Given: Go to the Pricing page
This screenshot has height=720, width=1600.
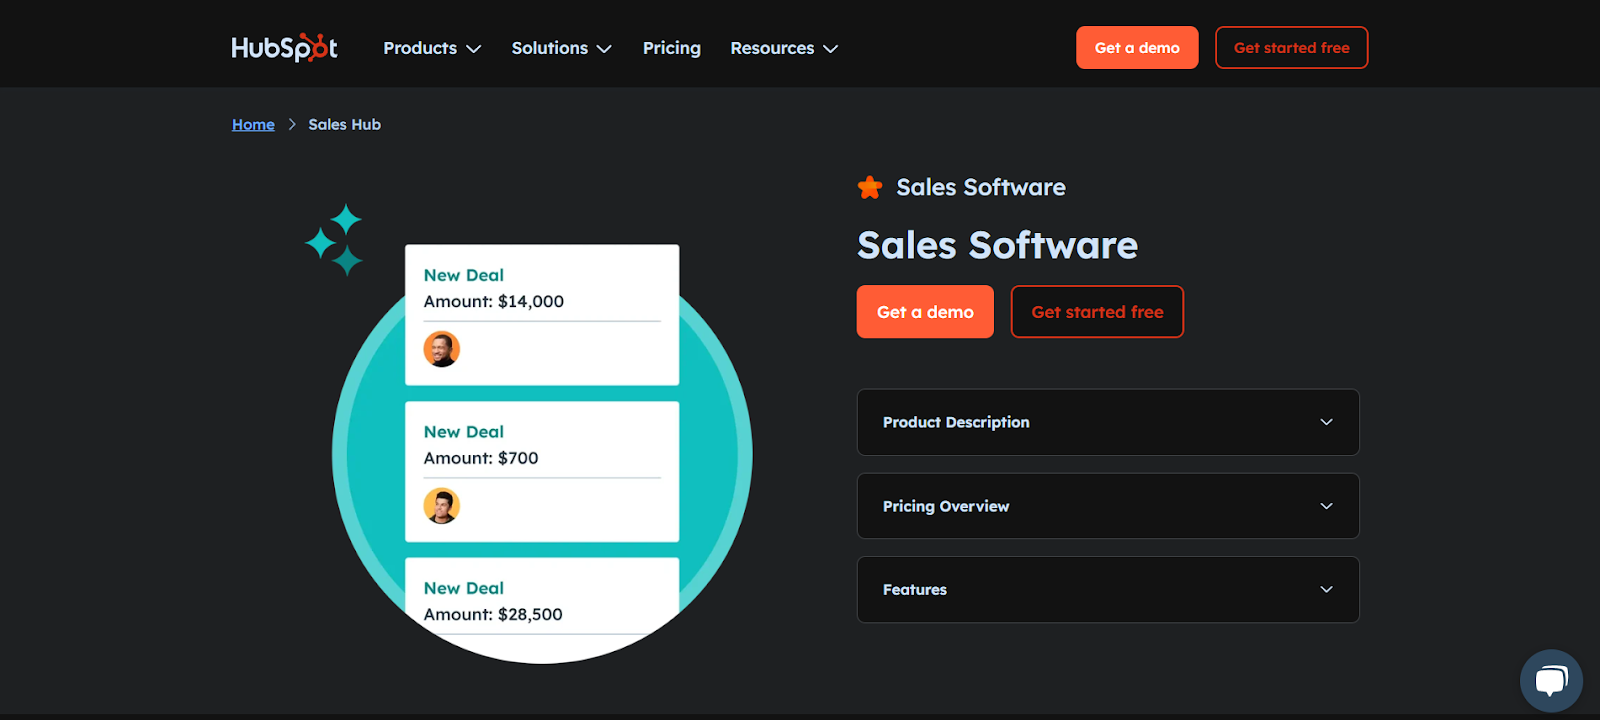Looking at the screenshot, I should tap(672, 48).
